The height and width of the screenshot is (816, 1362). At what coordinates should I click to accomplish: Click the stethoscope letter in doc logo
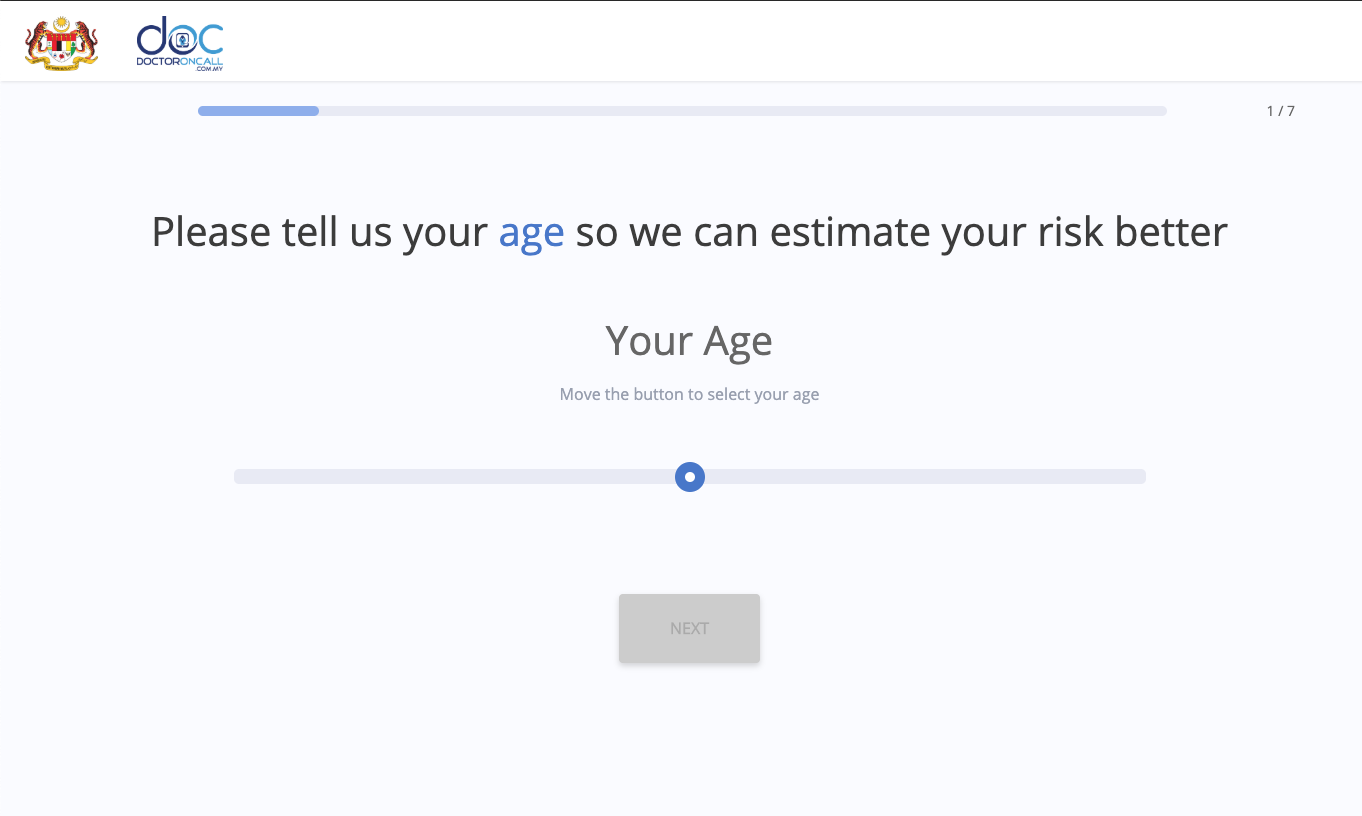181,39
